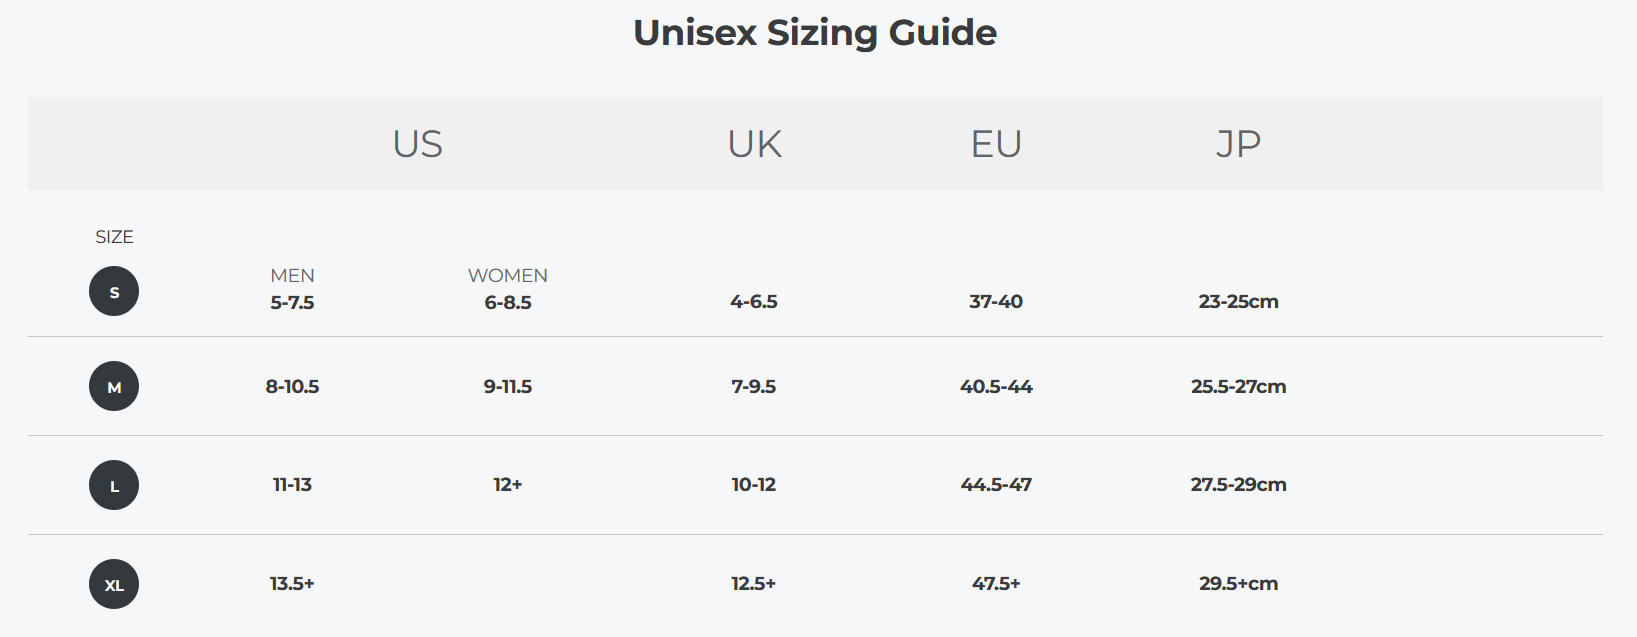Click women's size 9-11.5 value
Viewport: 1637px width, 637px height.
(508, 386)
